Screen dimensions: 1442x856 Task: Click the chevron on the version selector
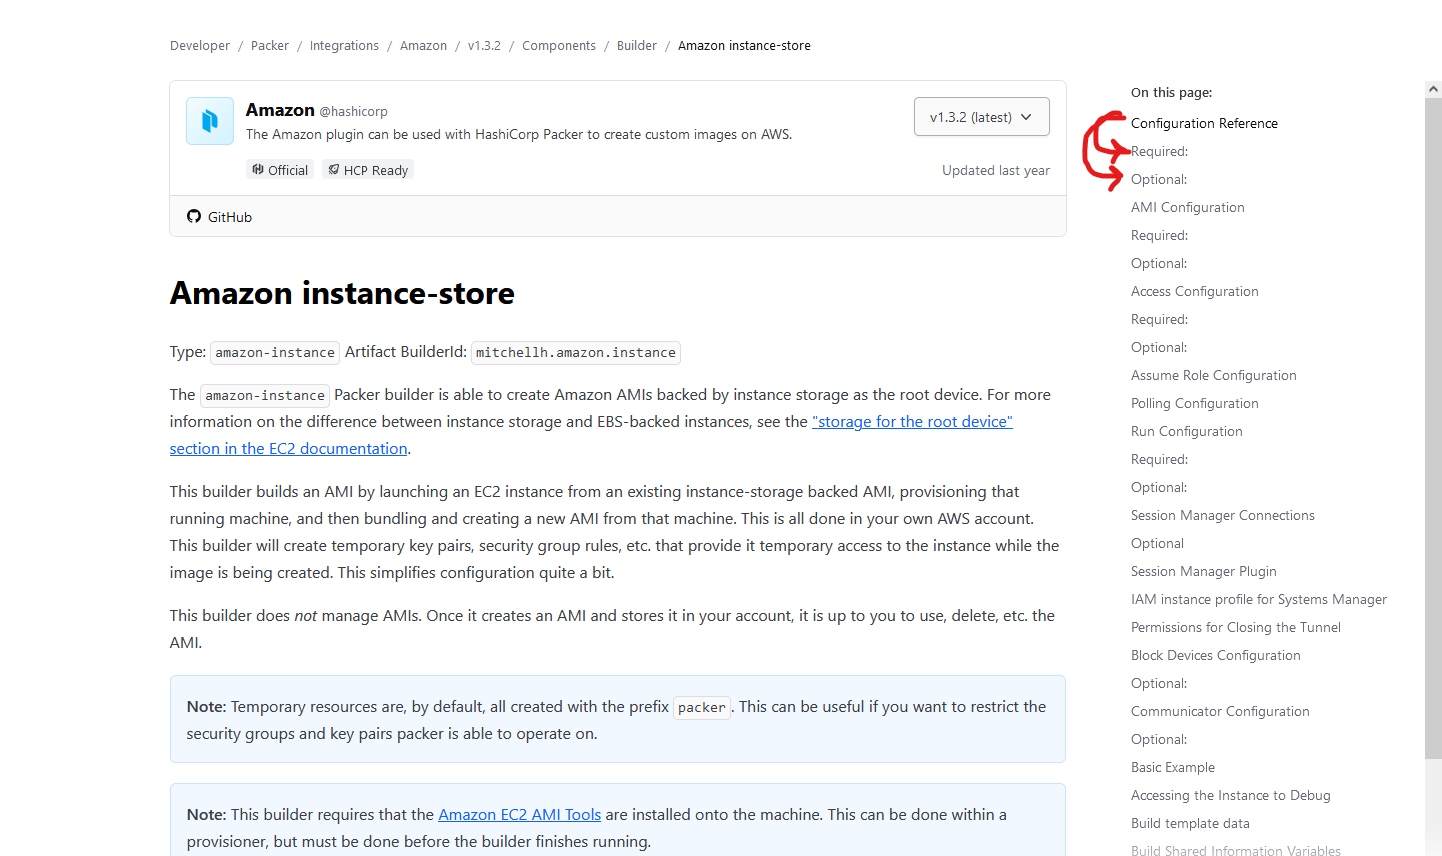1027,116
